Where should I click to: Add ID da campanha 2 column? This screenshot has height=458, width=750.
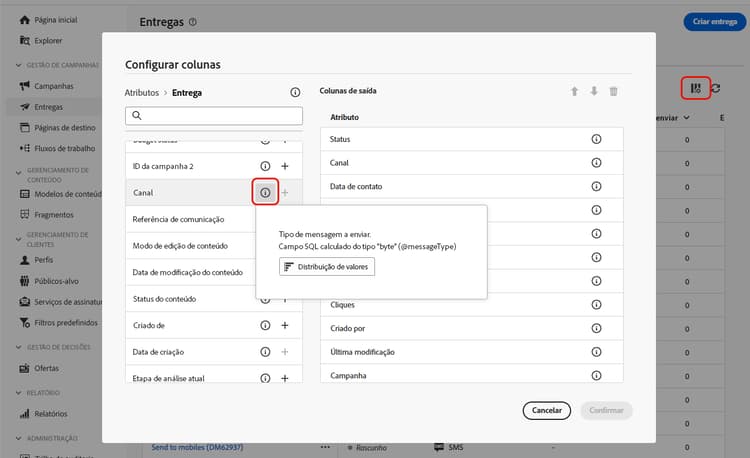pos(285,166)
